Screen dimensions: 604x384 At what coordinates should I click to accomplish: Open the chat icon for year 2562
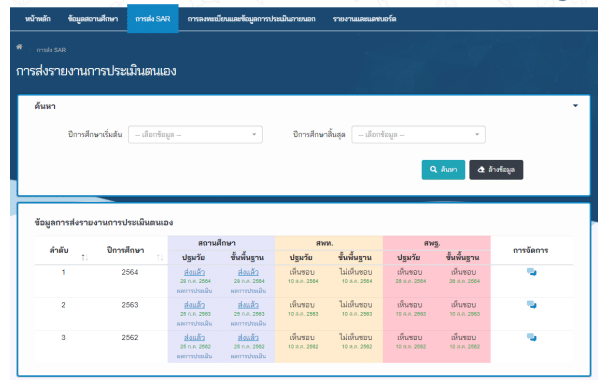532,338
